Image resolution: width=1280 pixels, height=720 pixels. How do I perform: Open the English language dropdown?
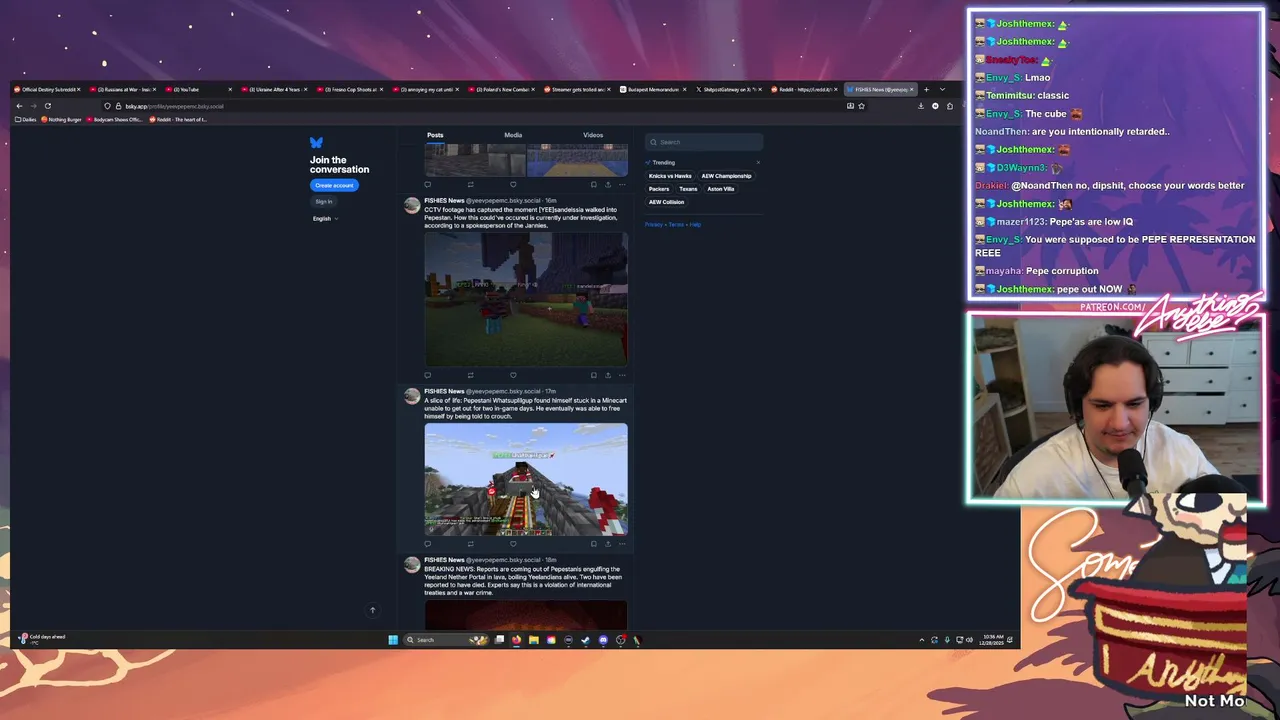(x=325, y=219)
